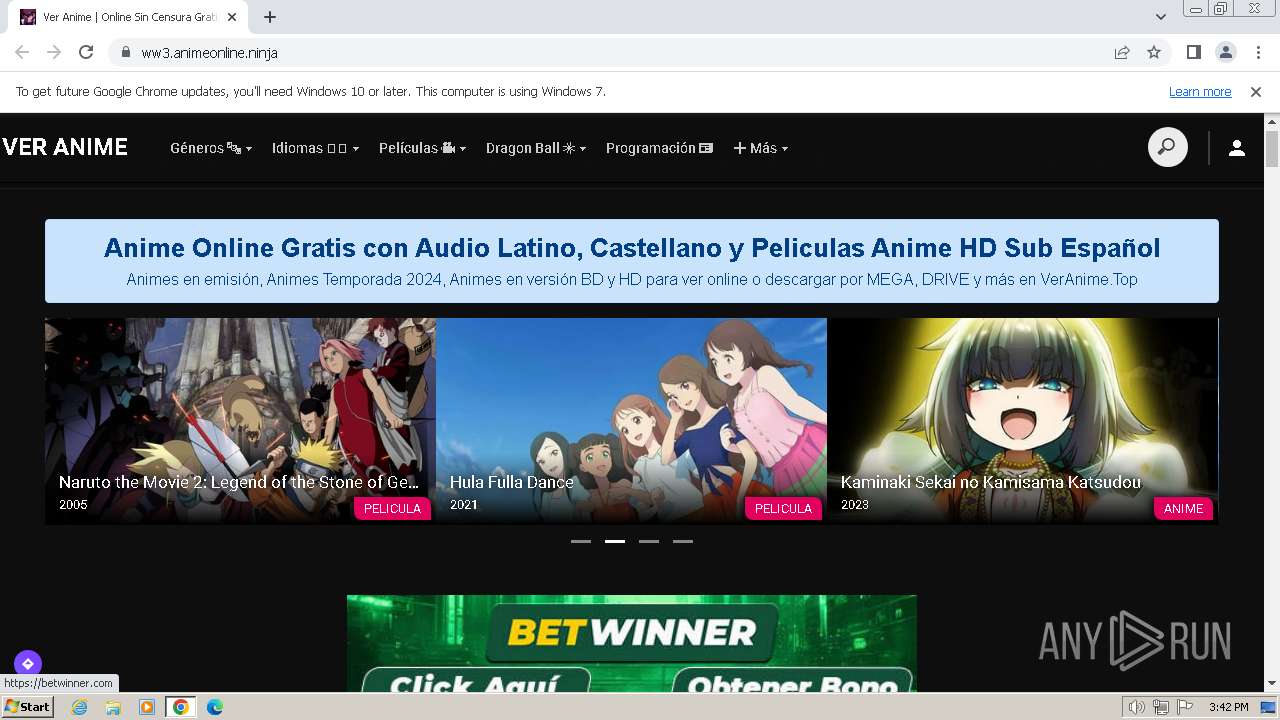Screen dimensions: 1280x720
Task: Expand the Idiomas dropdown menu
Action: tap(315, 148)
